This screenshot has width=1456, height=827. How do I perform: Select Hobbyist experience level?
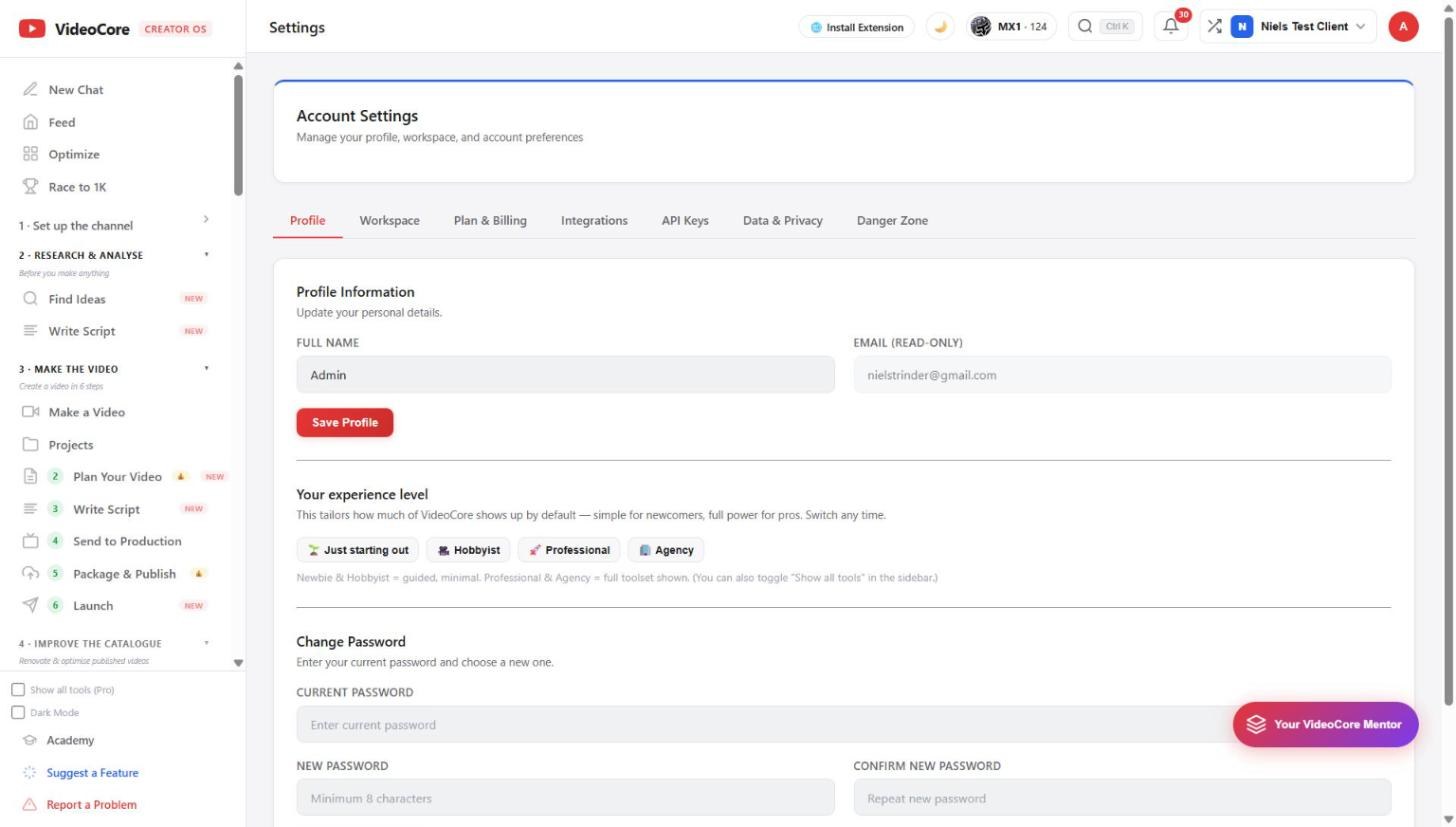(468, 550)
